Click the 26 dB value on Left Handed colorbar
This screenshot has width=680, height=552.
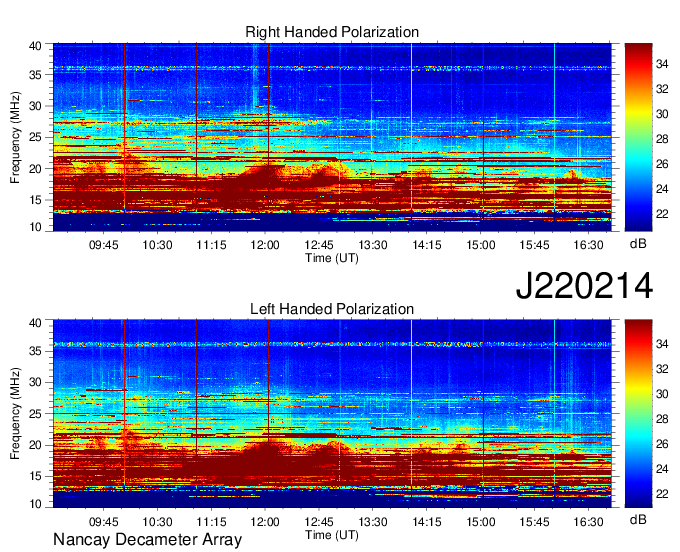(662, 444)
